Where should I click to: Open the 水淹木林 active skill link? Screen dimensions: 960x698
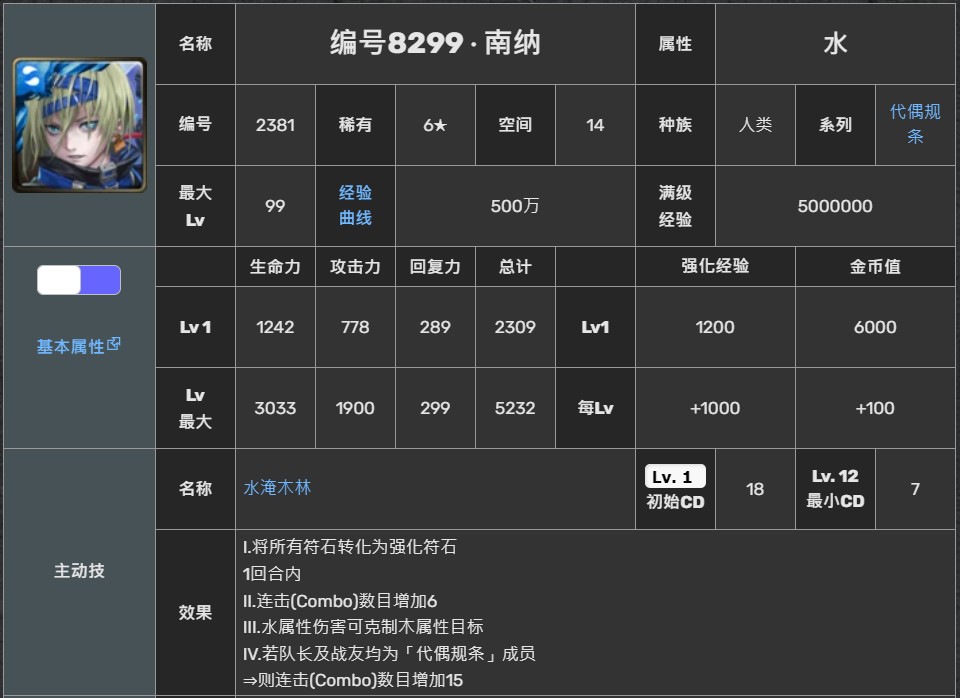277,488
